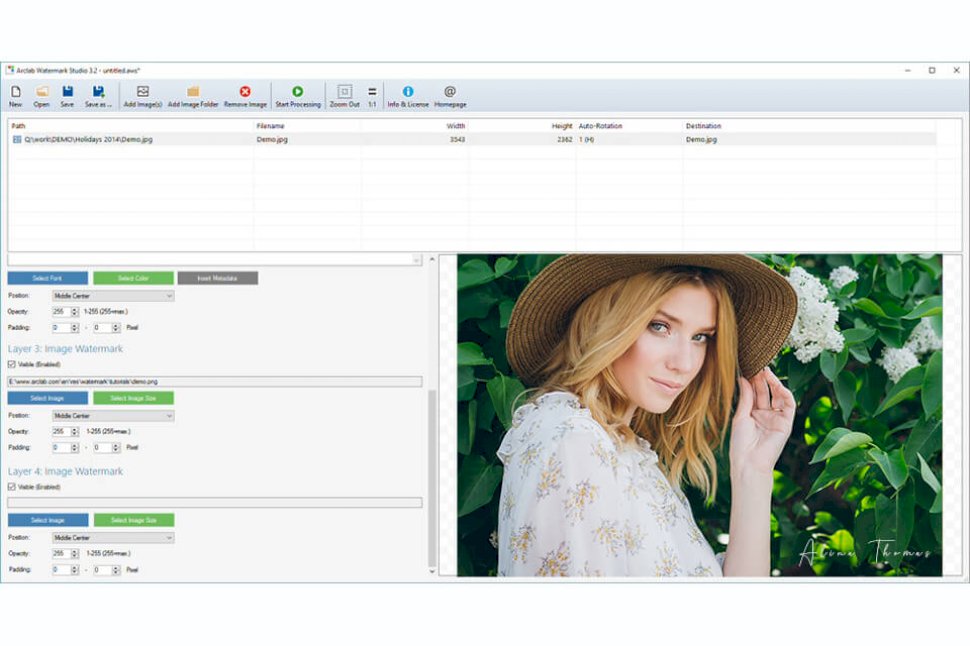Toggle Layer 4 Visible (Enabled) checkbox
The width and height of the screenshot is (970, 646).
[12, 487]
